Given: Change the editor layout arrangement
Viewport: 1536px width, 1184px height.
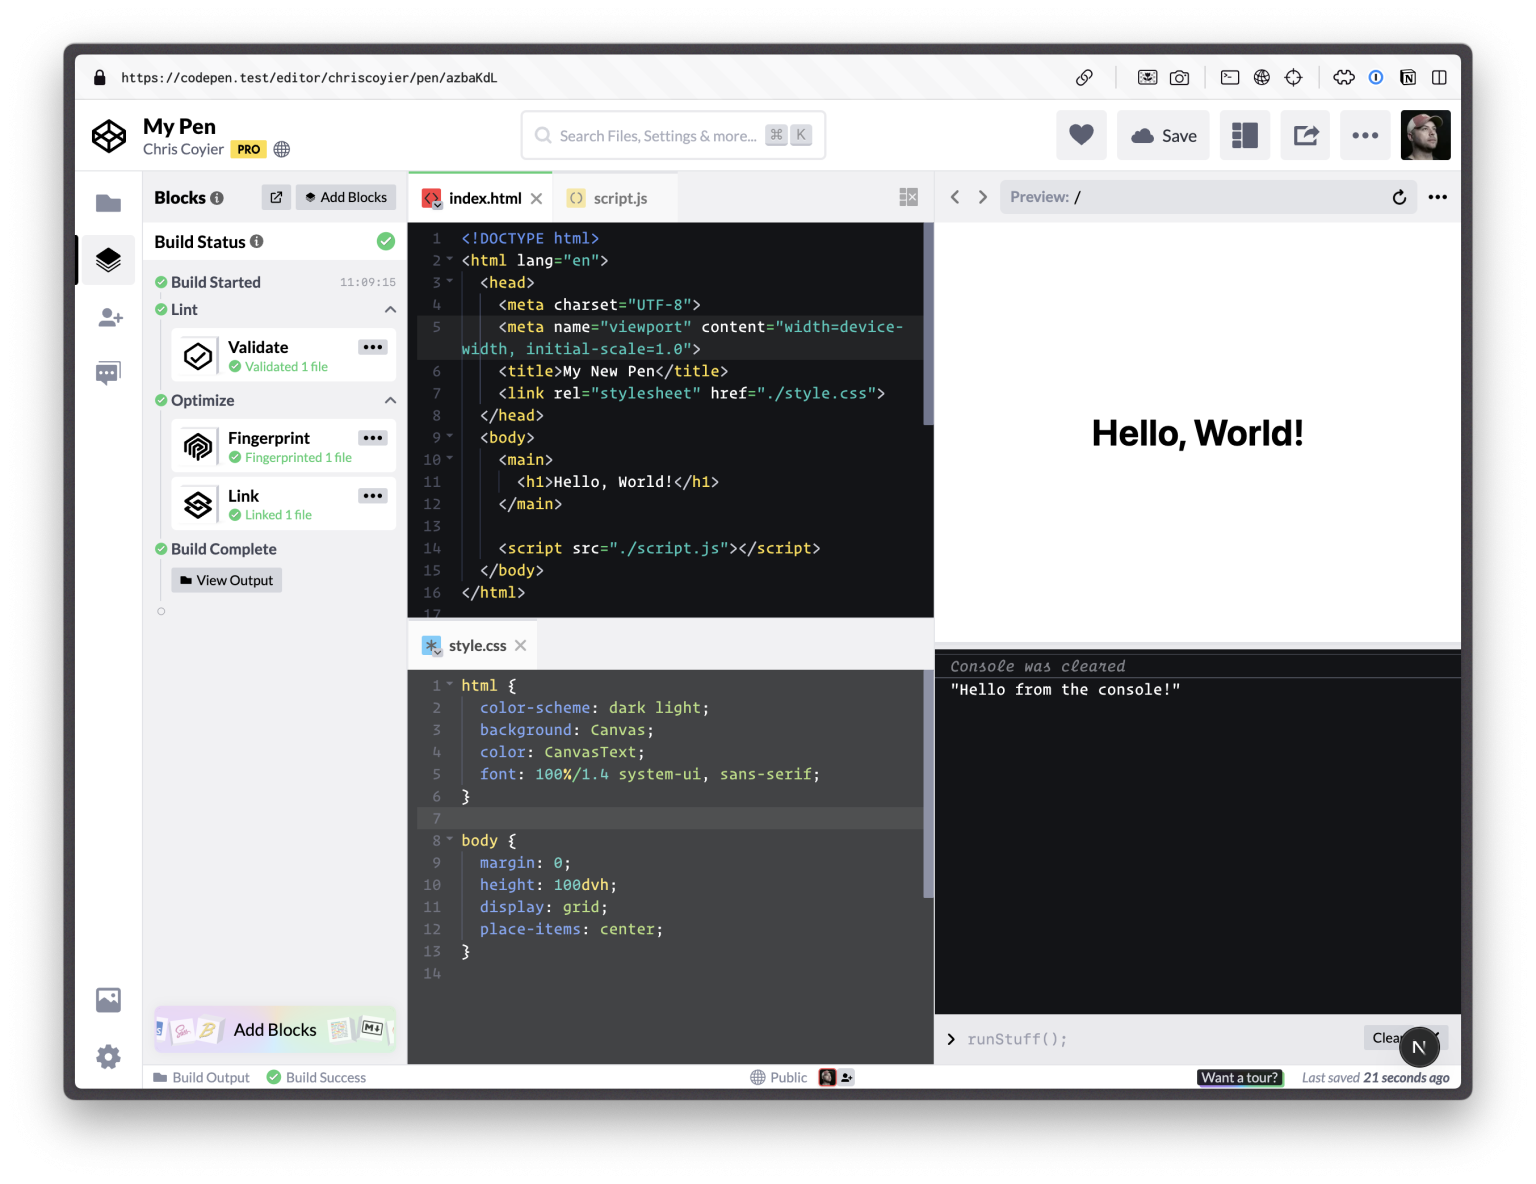Looking at the screenshot, I should coord(1244,135).
